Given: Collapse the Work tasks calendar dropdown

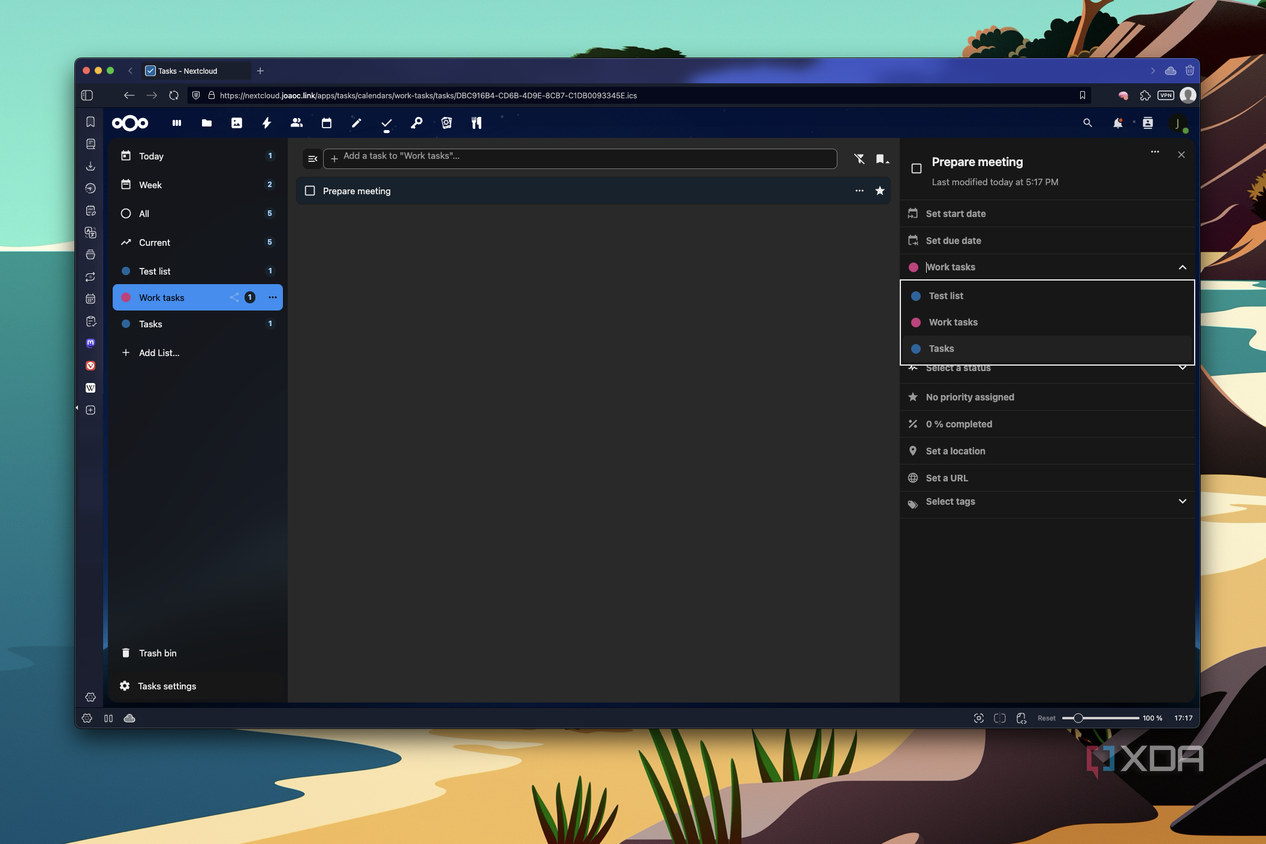Looking at the screenshot, I should [1182, 267].
